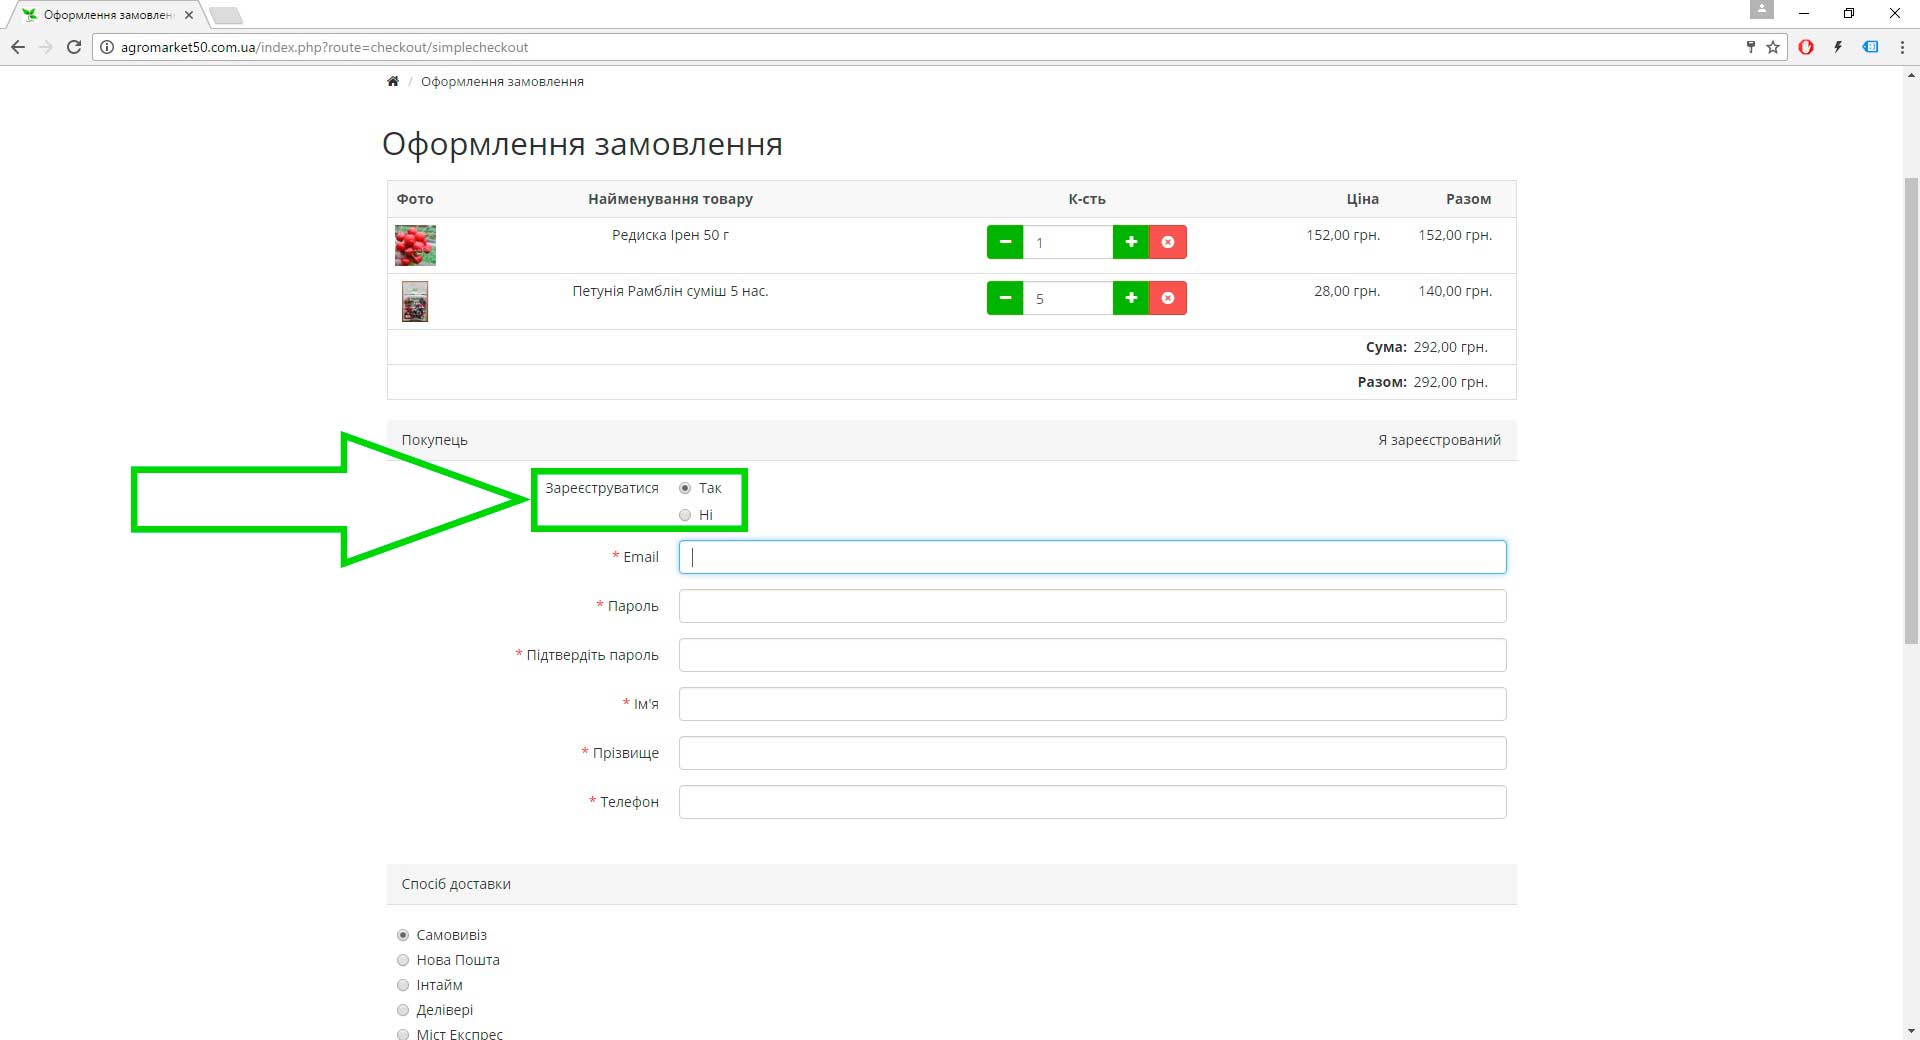
Task: Click the Email input field
Action: pos(1092,557)
